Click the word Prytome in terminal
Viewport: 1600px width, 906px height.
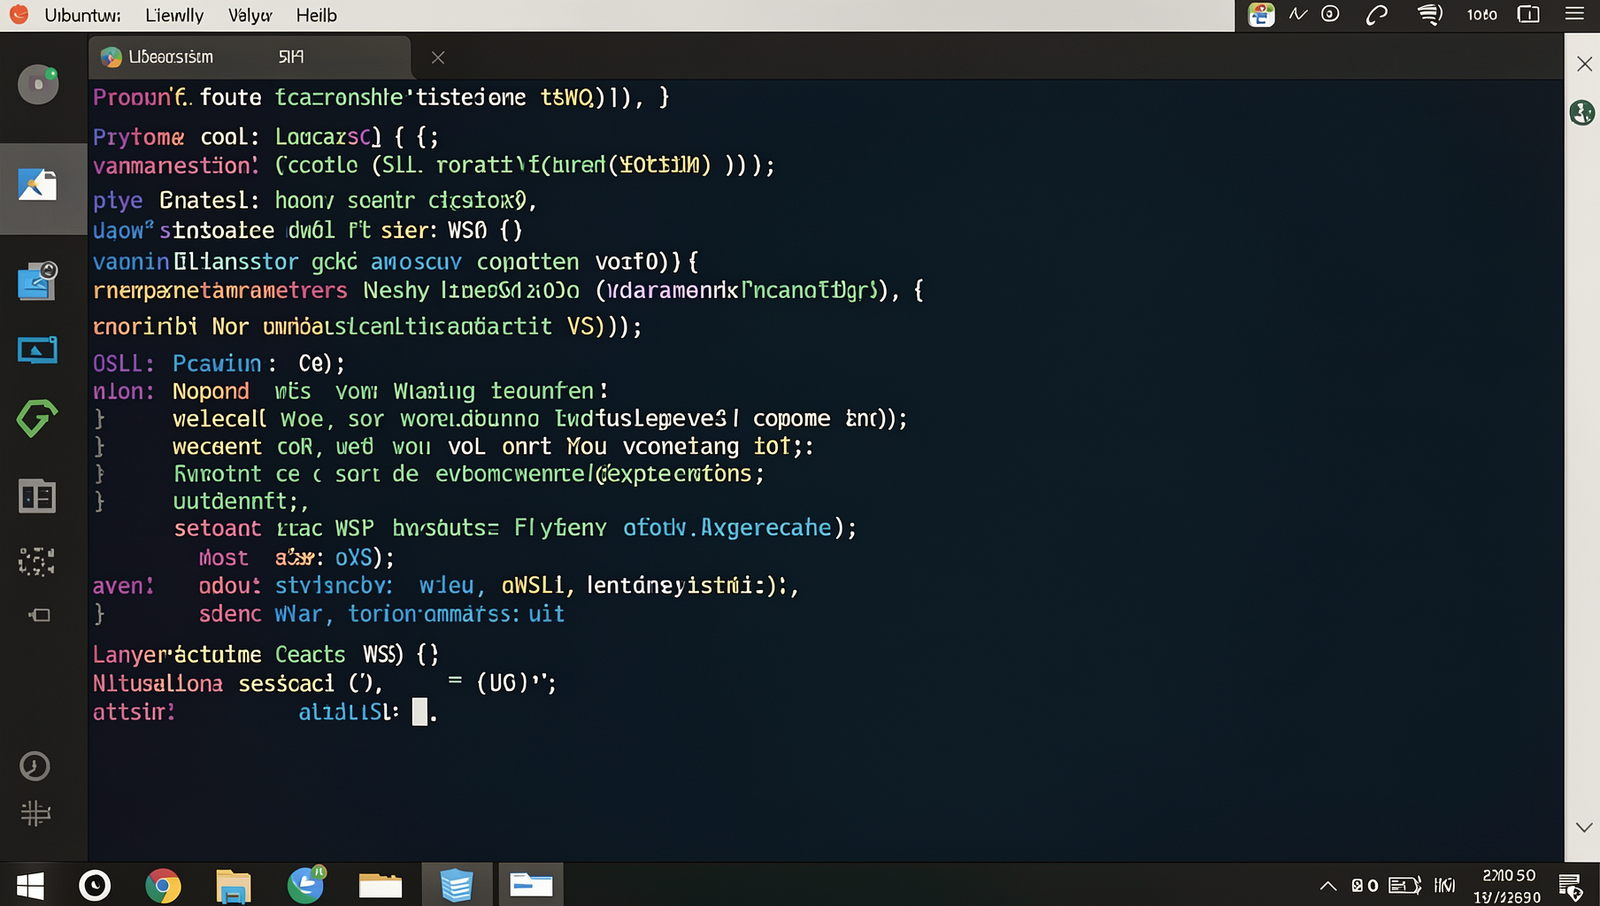(139, 137)
